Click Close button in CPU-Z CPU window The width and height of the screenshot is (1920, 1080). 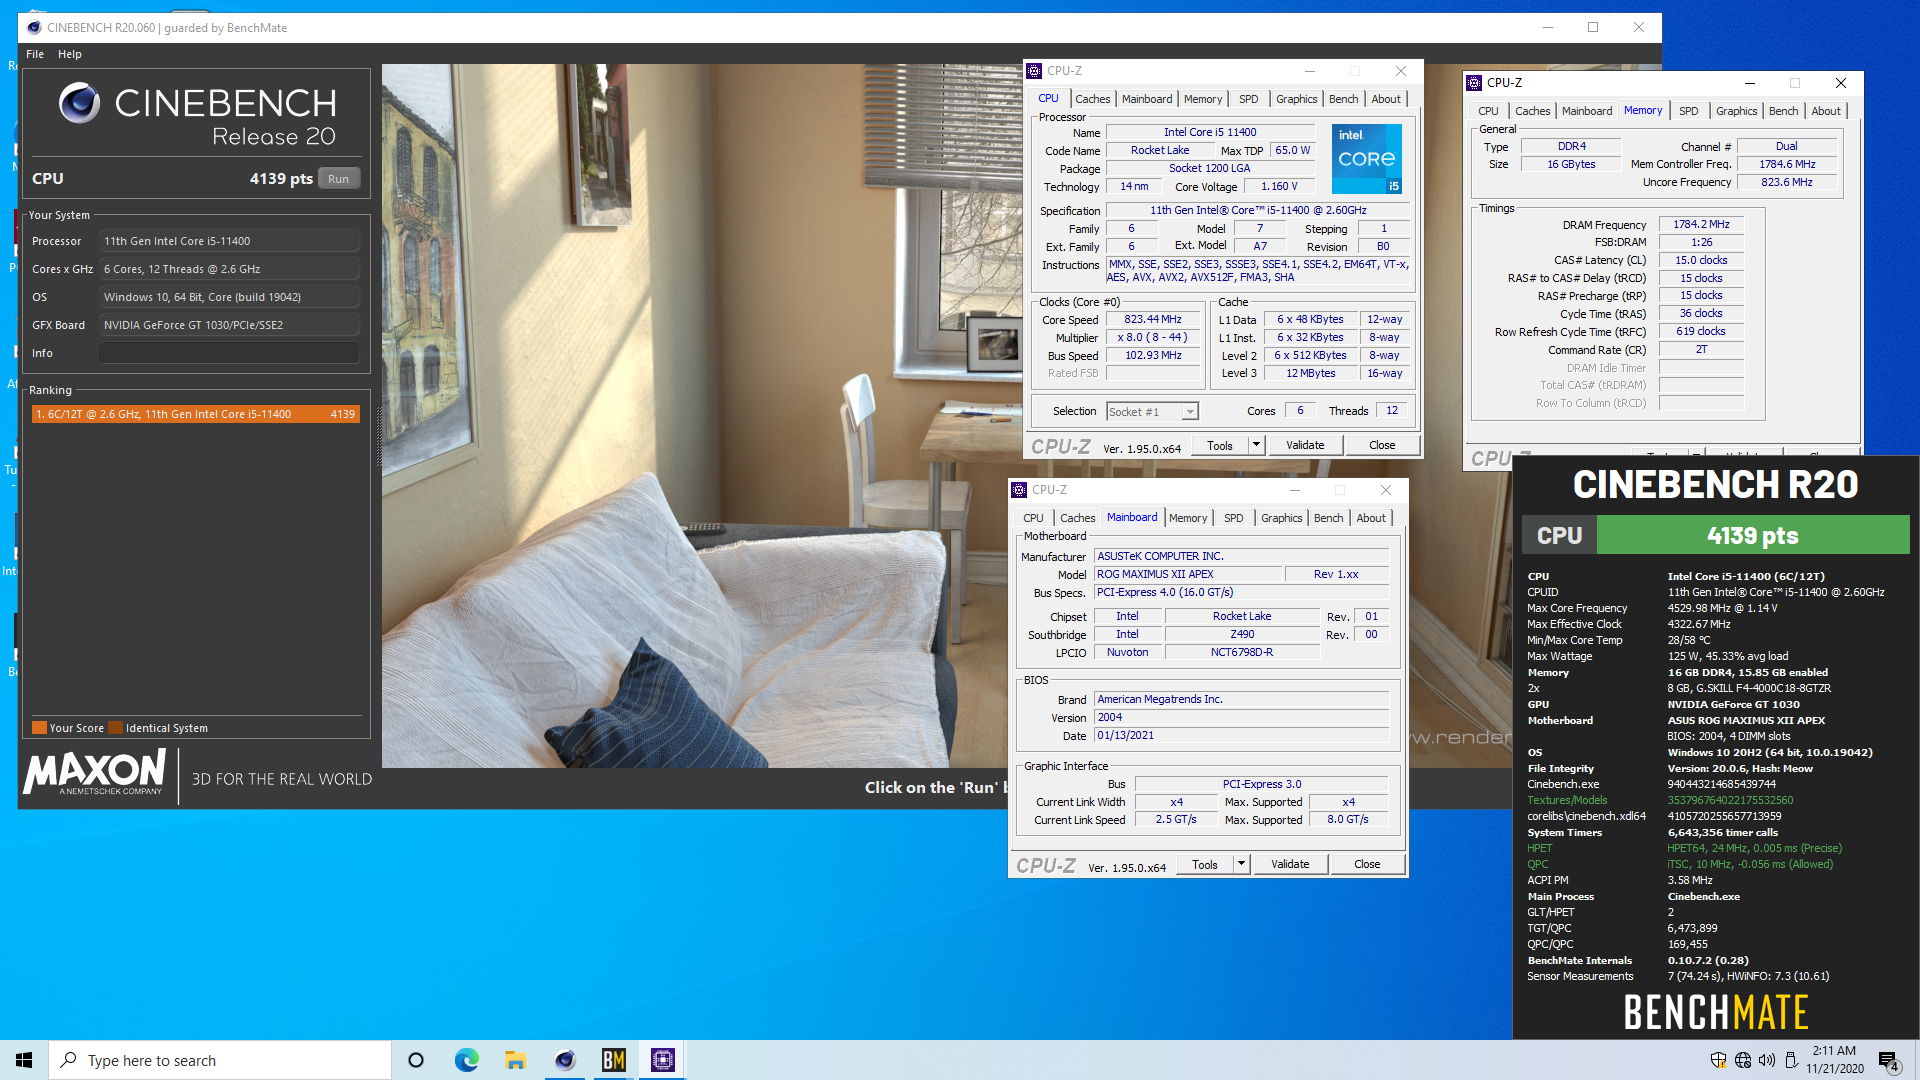1382,445
